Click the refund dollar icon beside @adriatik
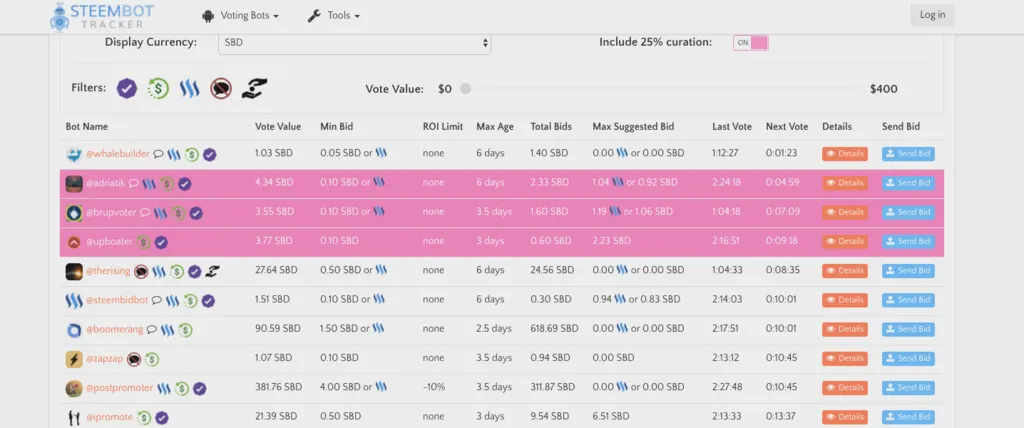This screenshot has width=1024, height=428. click(167, 184)
